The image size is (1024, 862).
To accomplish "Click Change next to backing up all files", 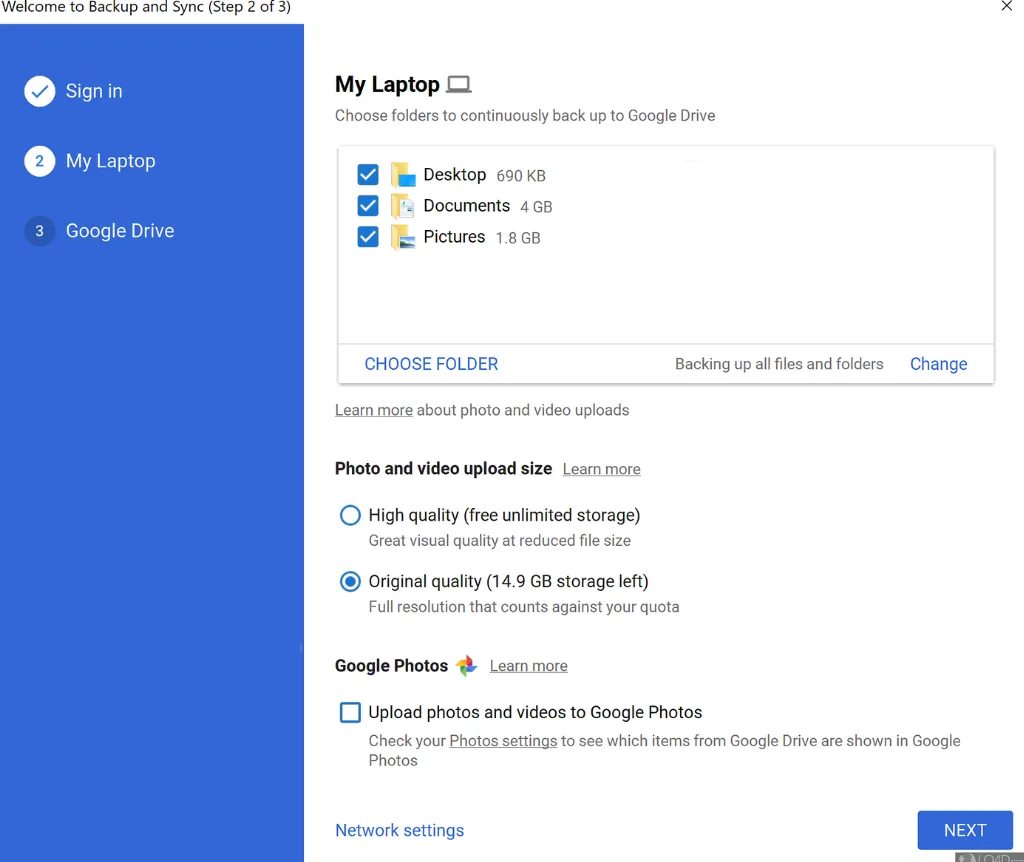I will click(938, 364).
